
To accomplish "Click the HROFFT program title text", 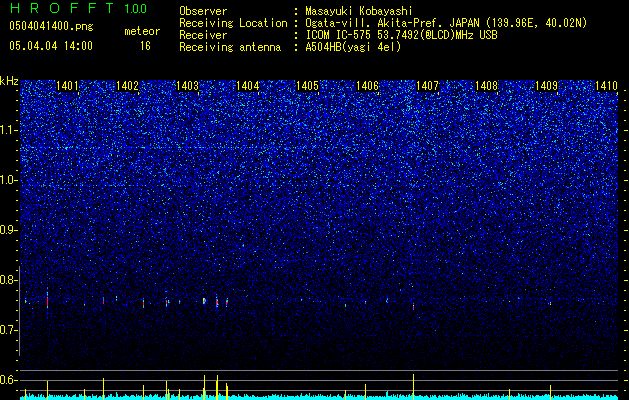I will 62,8.
